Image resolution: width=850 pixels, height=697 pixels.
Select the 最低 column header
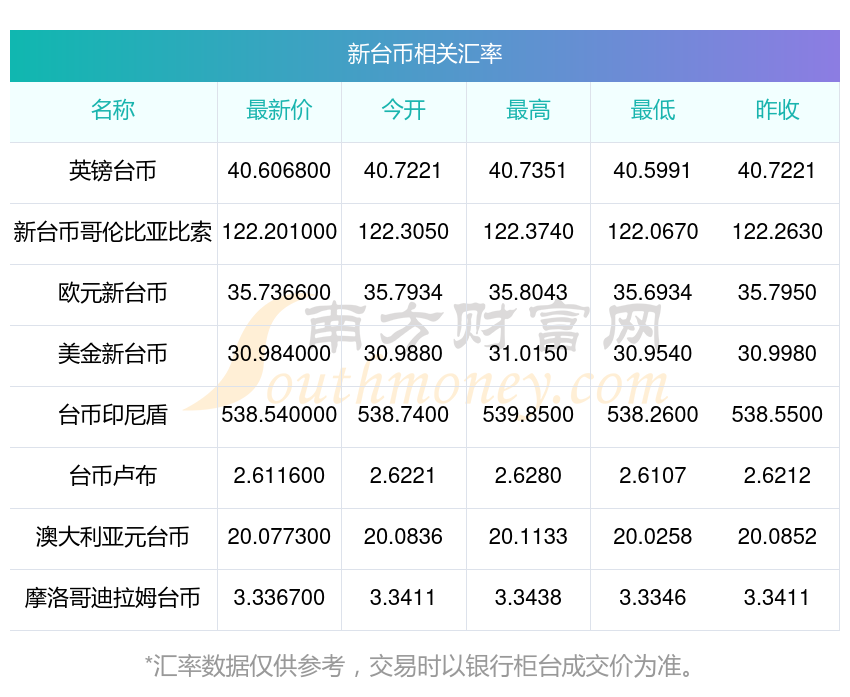[x=652, y=110]
